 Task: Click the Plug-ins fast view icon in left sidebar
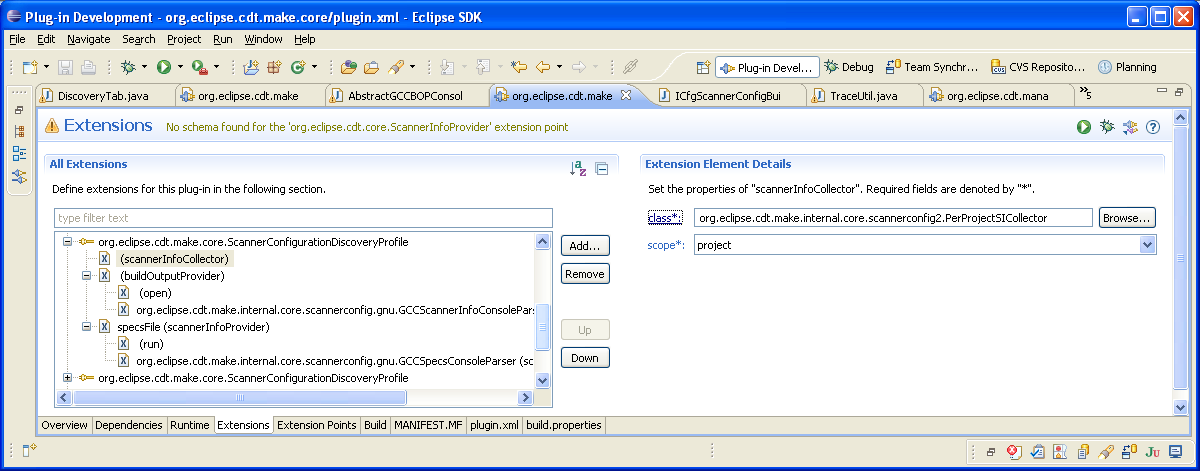point(19,176)
